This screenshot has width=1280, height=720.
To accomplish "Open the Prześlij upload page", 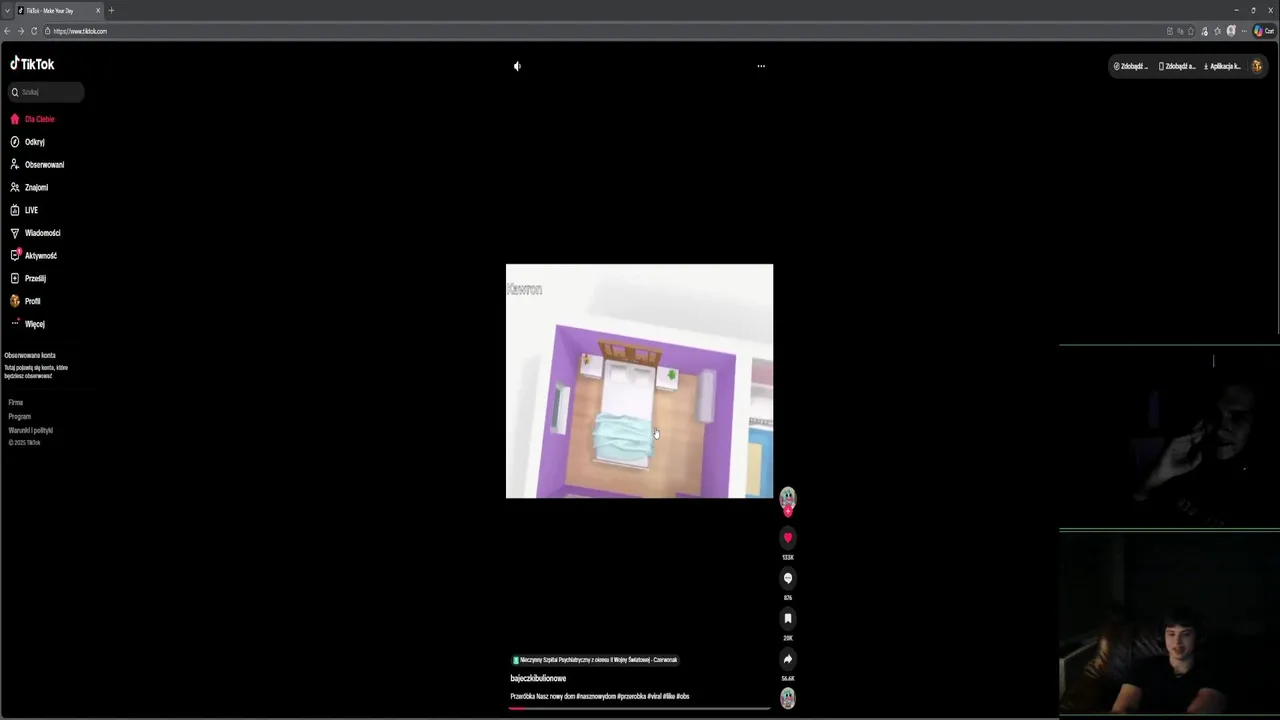I will coord(28,278).
